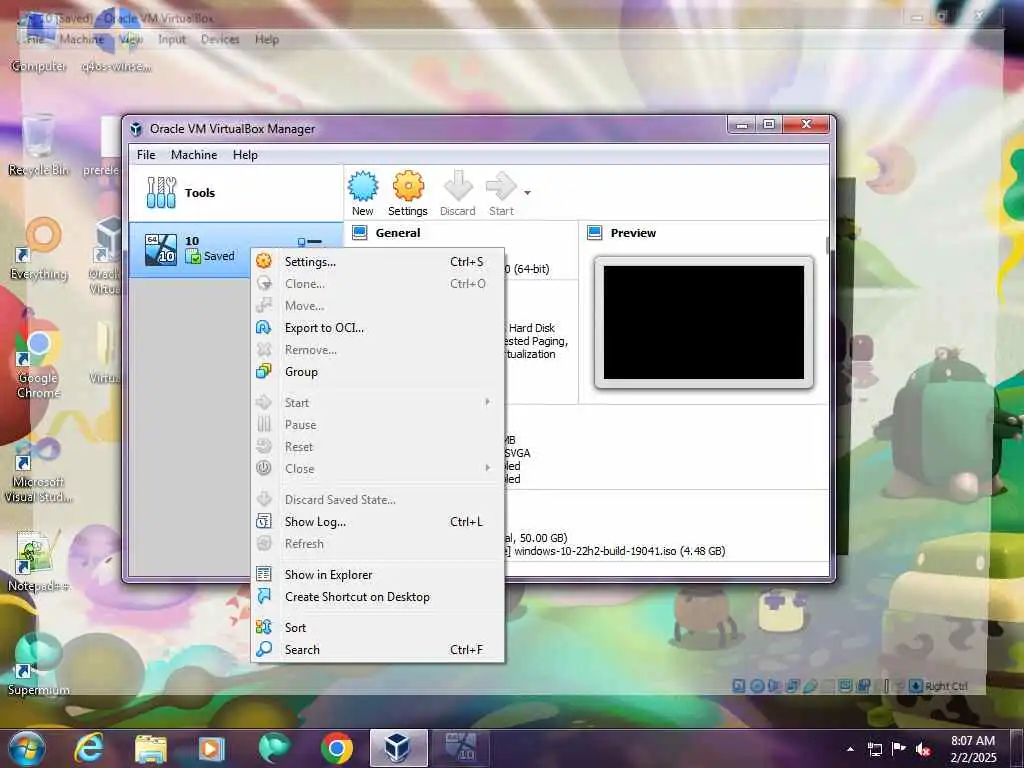This screenshot has height=768, width=1024.
Task: Click the General section header
Action: point(398,233)
